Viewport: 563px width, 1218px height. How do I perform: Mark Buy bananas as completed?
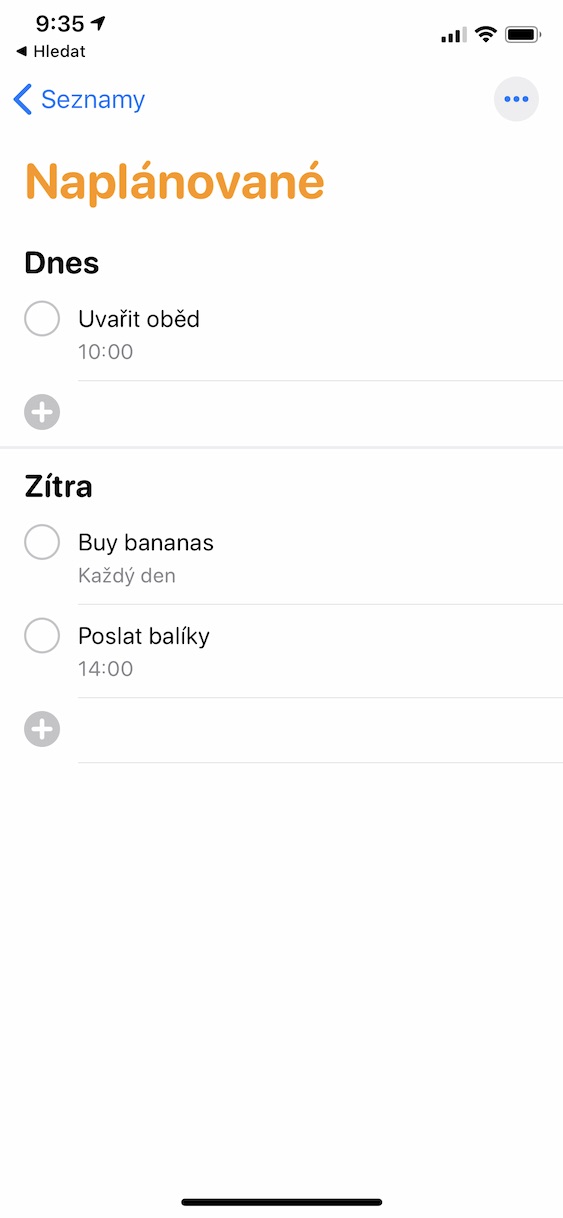42,543
